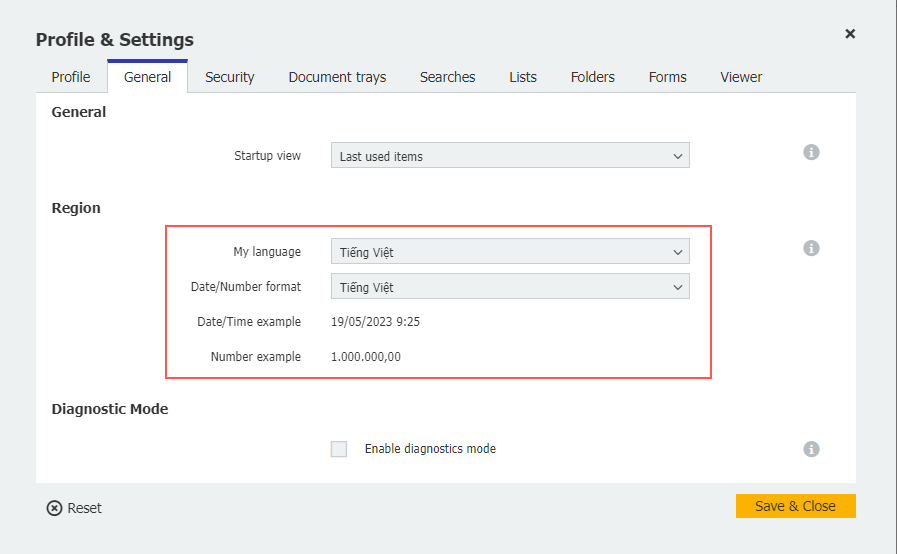Select the Searches tab
The image size is (897, 554).
[x=447, y=77]
